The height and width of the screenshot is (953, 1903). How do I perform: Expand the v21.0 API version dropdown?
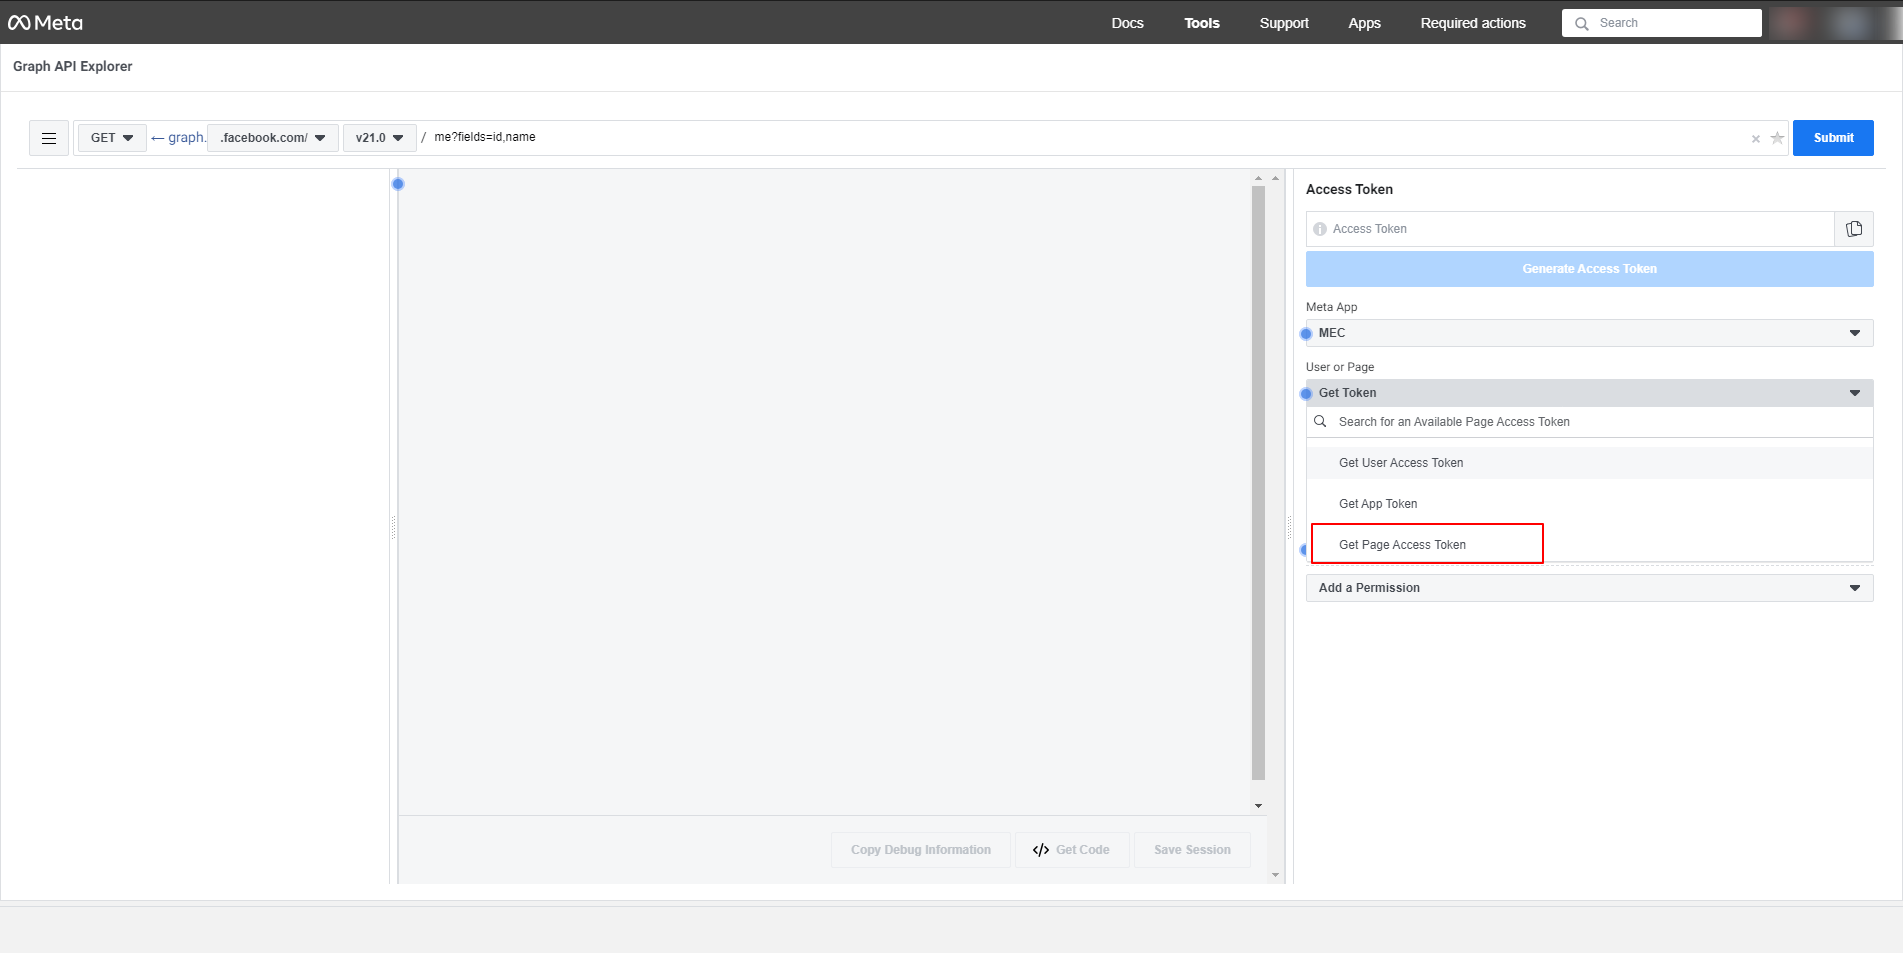[379, 138]
